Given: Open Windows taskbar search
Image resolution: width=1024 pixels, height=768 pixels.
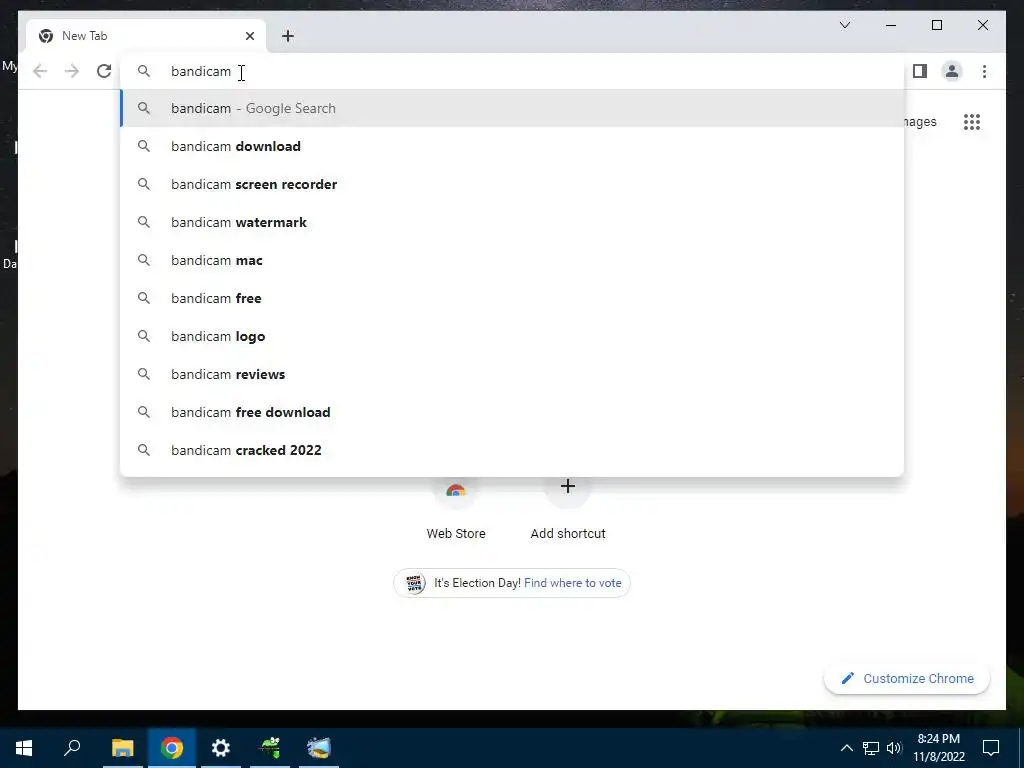Looking at the screenshot, I should click(x=72, y=748).
